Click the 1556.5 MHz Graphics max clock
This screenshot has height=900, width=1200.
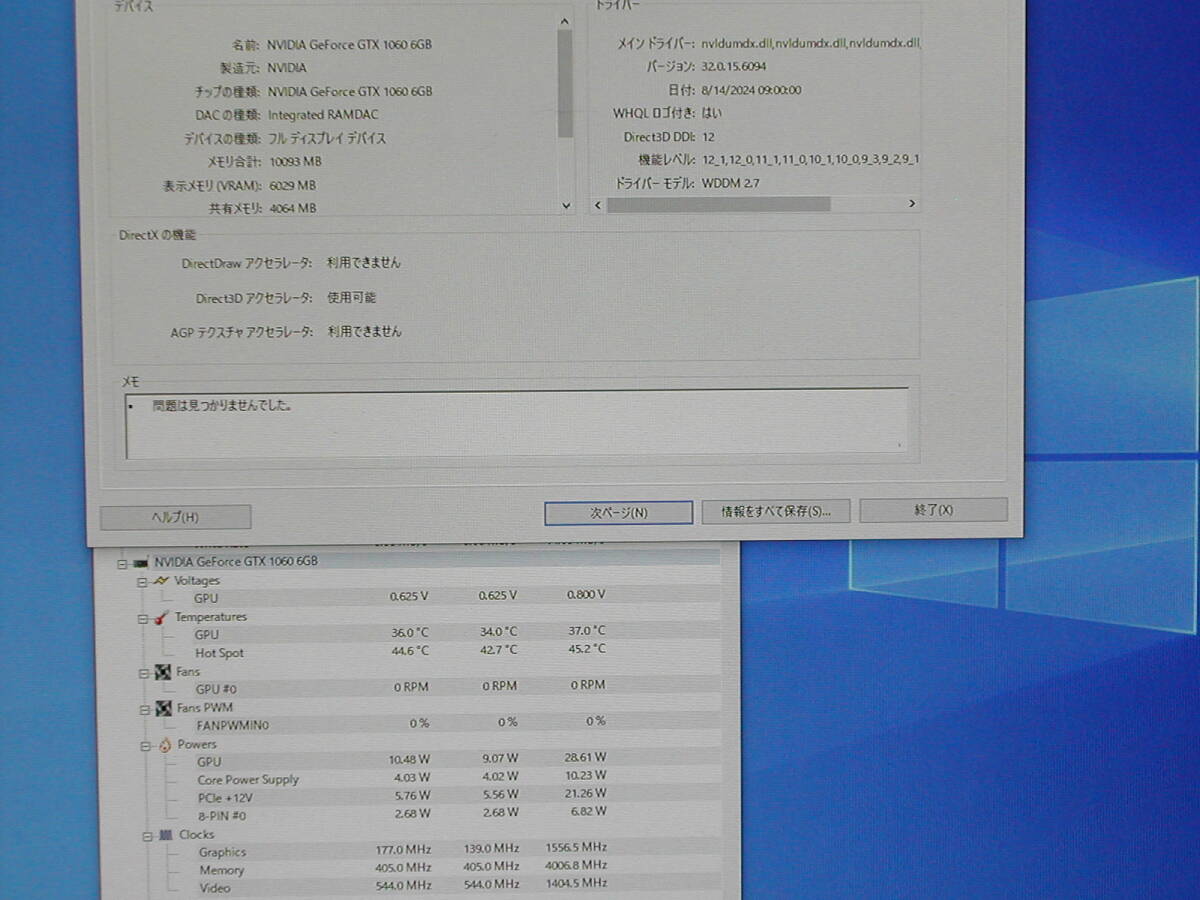(x=577, y=846)
